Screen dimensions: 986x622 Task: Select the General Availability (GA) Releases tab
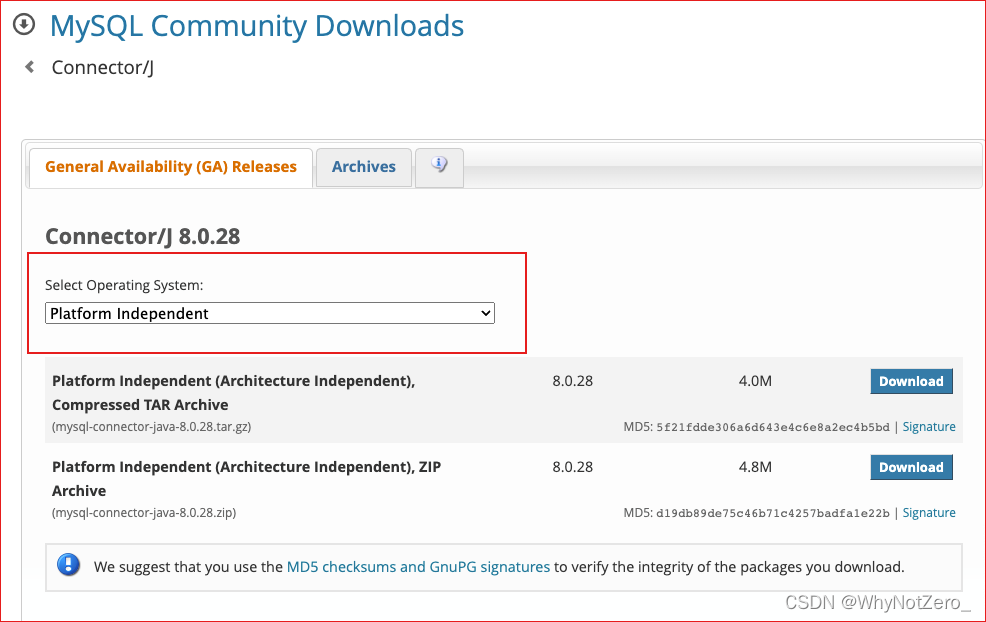(170, 167)
